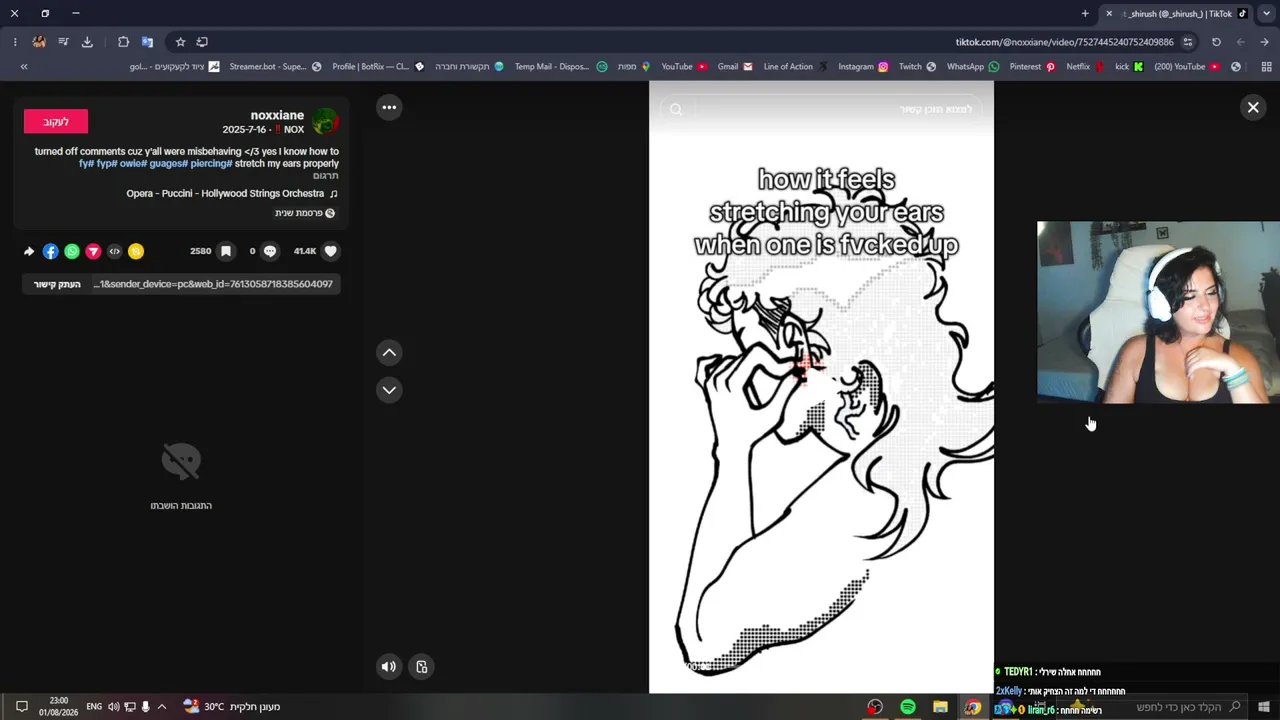Go forward in browser history
1280x720 pixels.
tap(1241, 42)
